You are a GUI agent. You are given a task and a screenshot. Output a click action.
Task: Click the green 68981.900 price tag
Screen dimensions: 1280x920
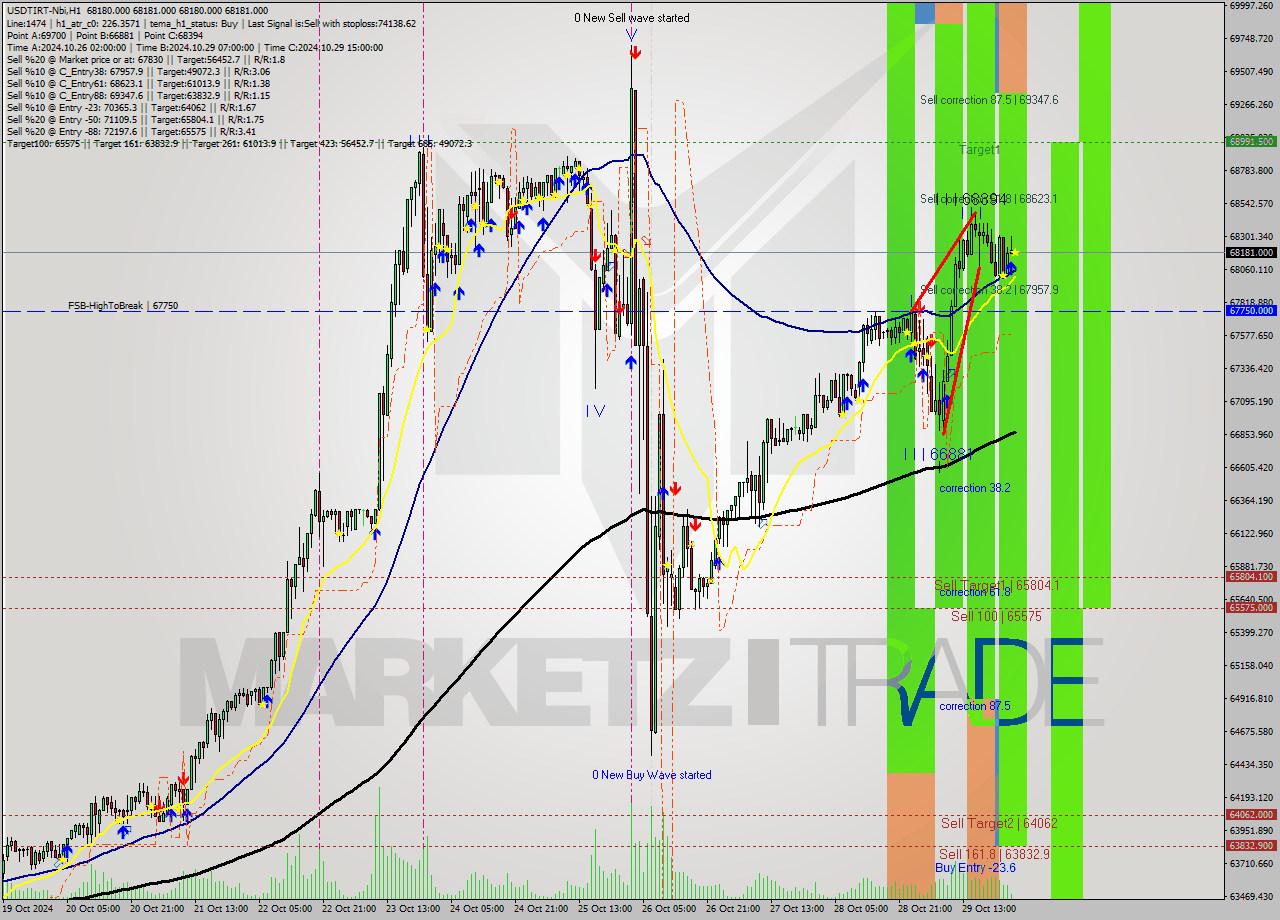(x=1251, y=141)
